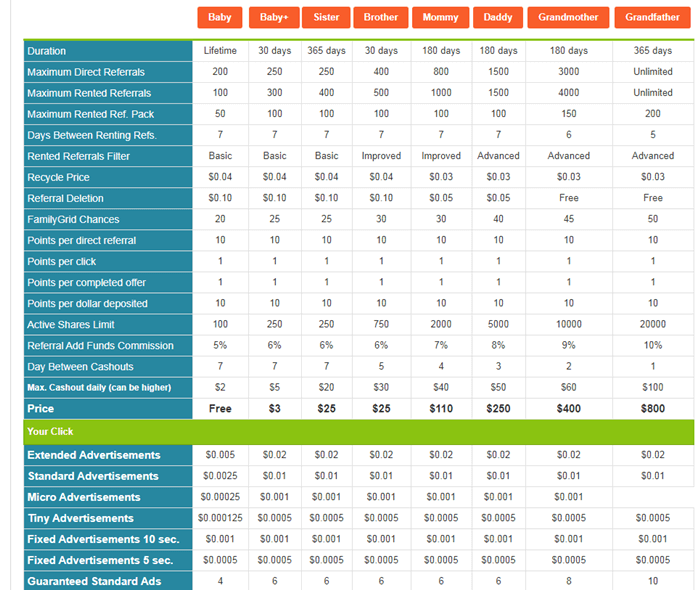Click the FamilyGrid Chances label
The height and width of the screenshot is (590, 700).
point(73,219)
